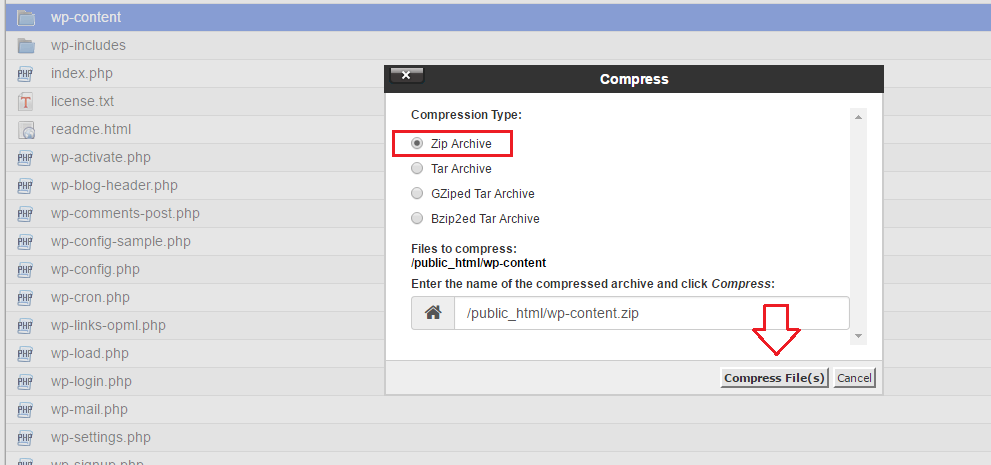Select the readme.html file name
Screen dimensions: 991x465
(91, 130)
